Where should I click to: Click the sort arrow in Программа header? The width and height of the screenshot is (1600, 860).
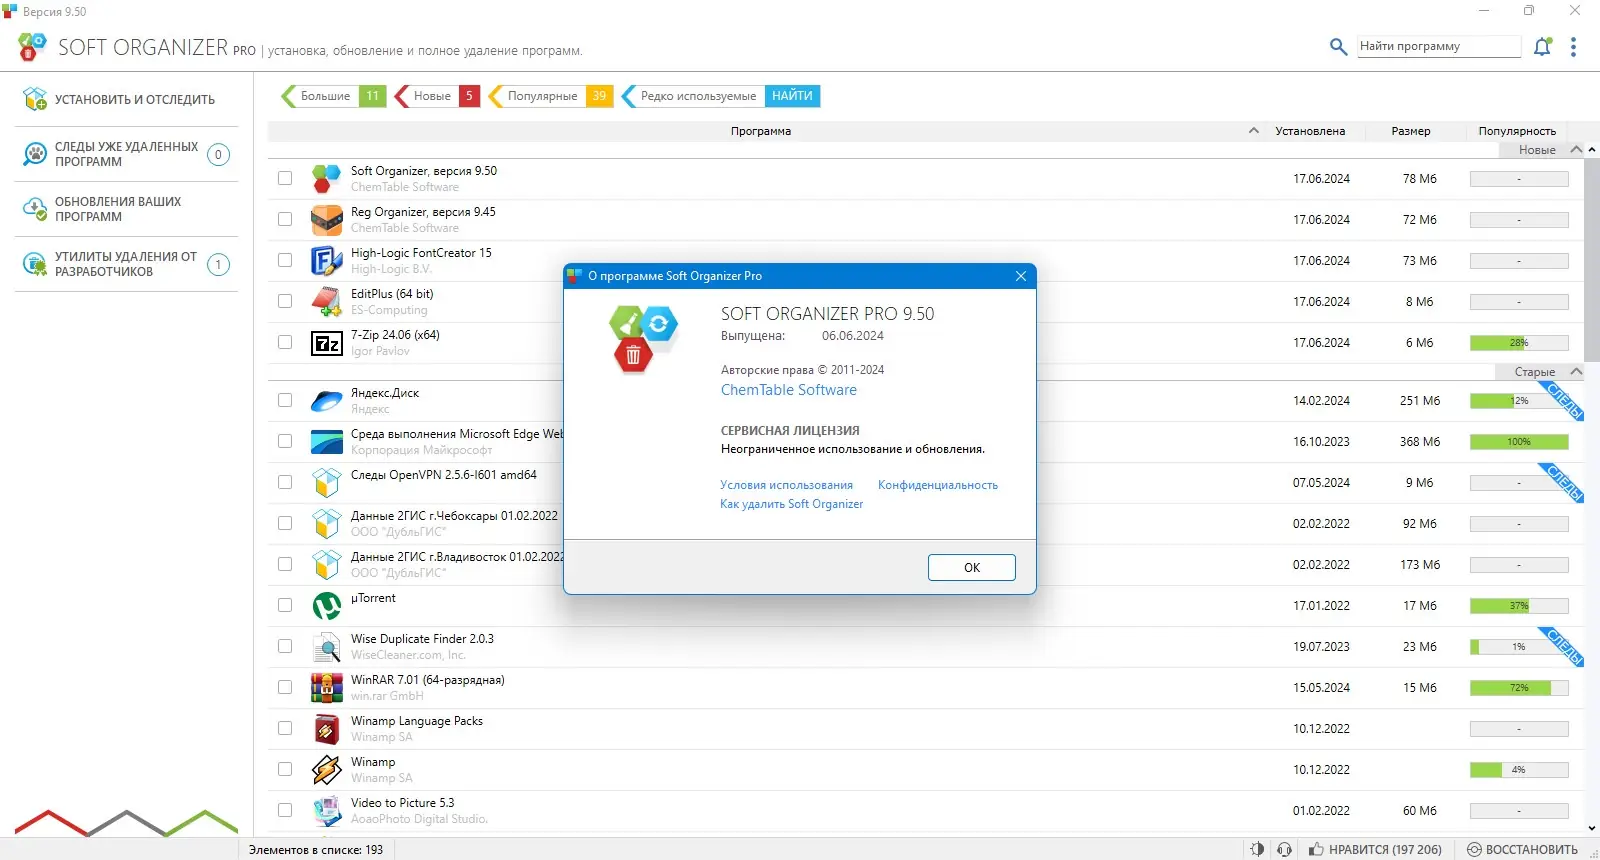(1253, 131)
